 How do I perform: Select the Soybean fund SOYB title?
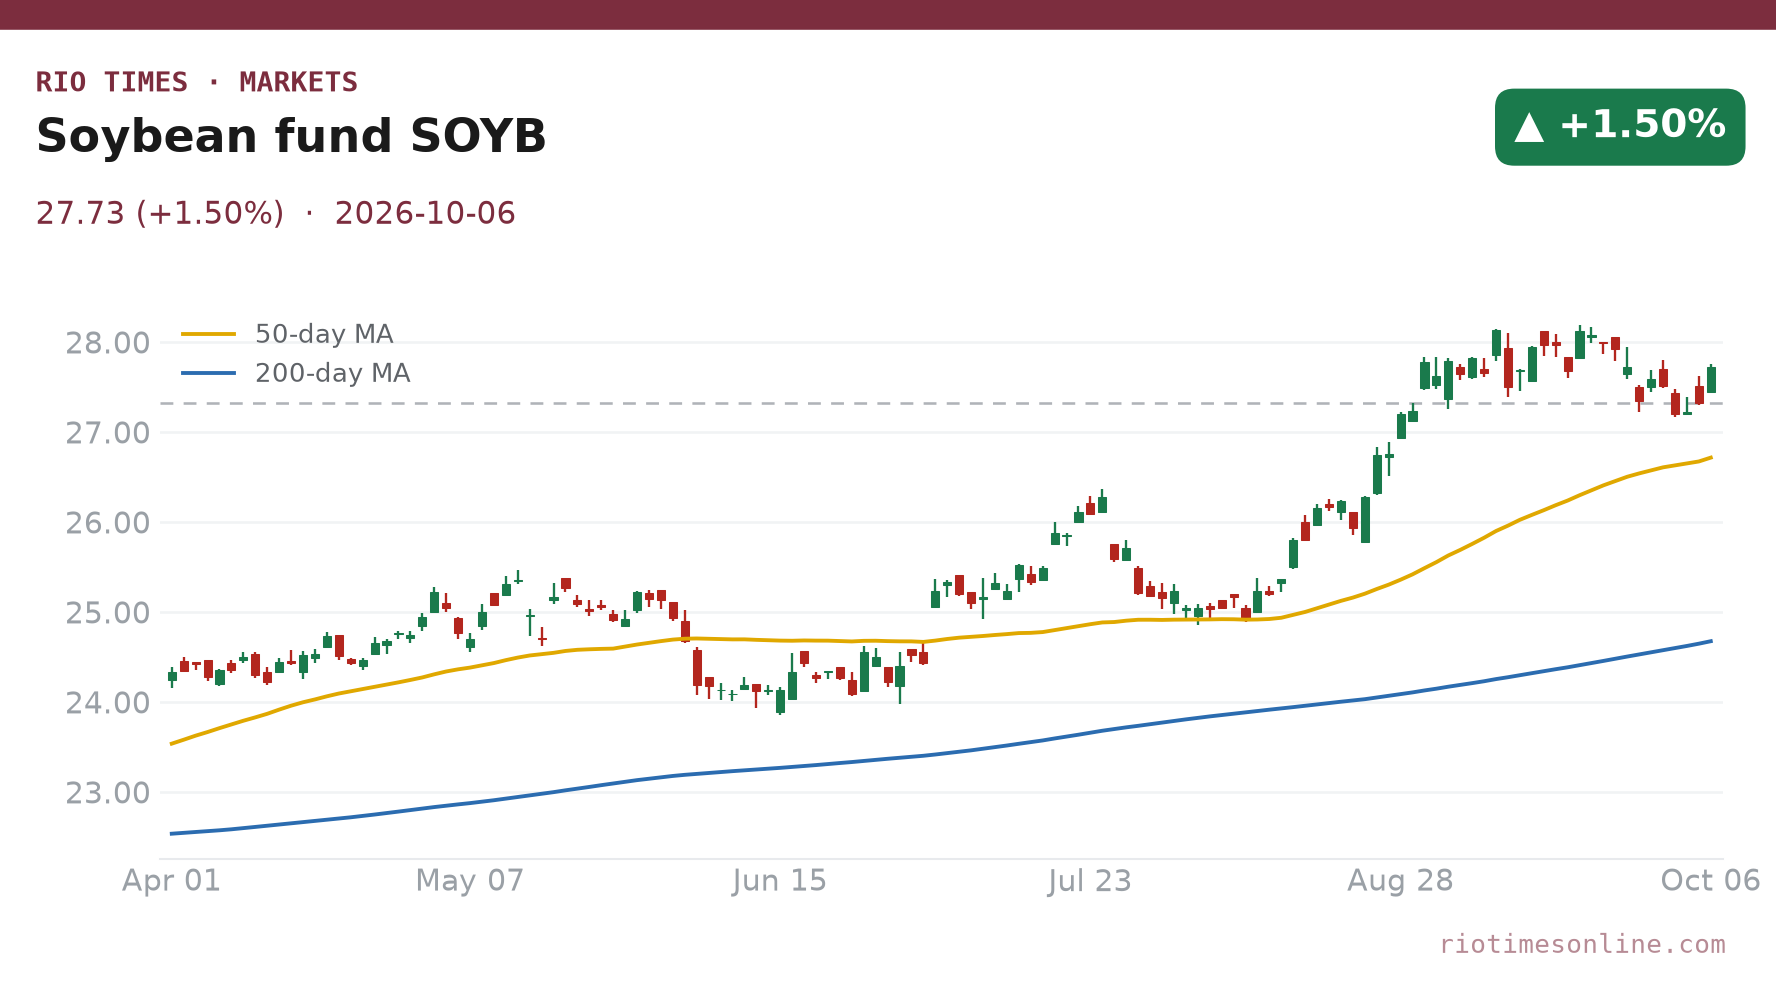(291, 137)
